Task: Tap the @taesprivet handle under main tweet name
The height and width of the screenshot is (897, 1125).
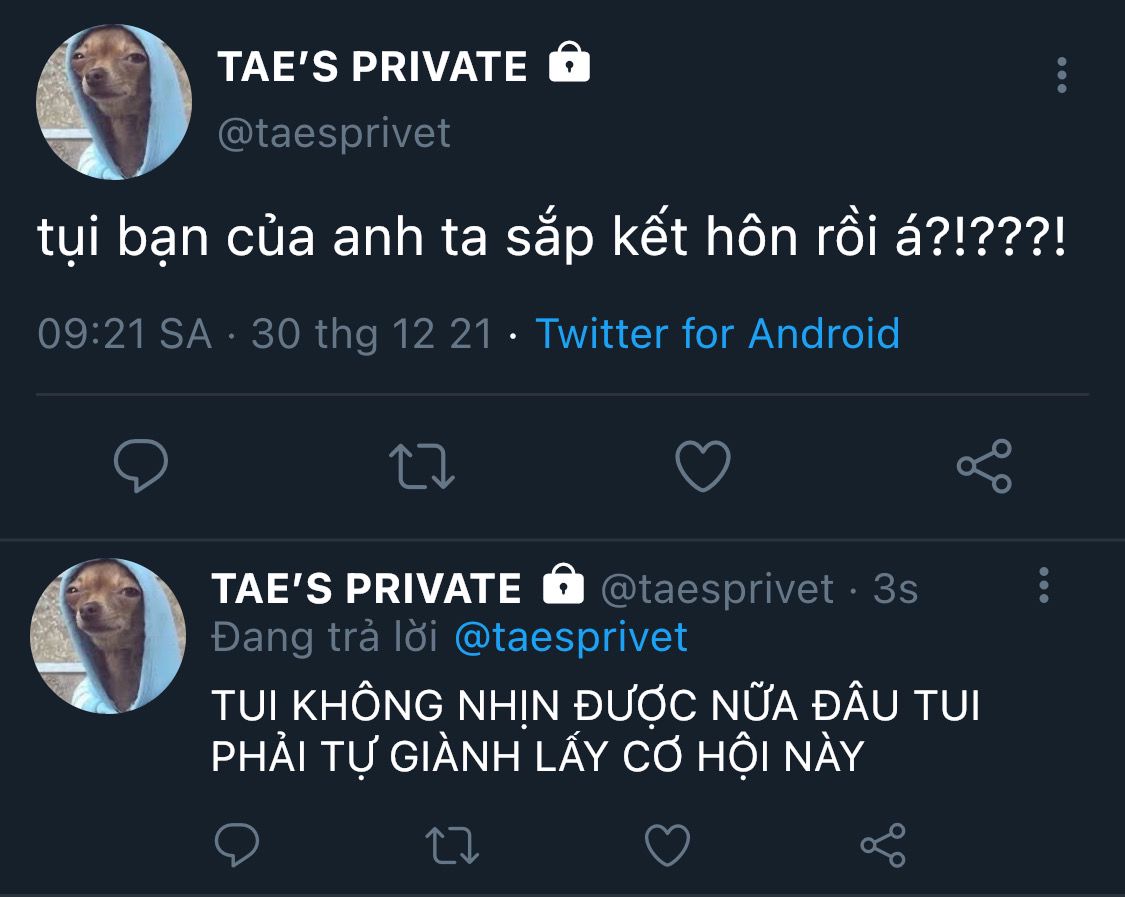Action: coord(334,133)
